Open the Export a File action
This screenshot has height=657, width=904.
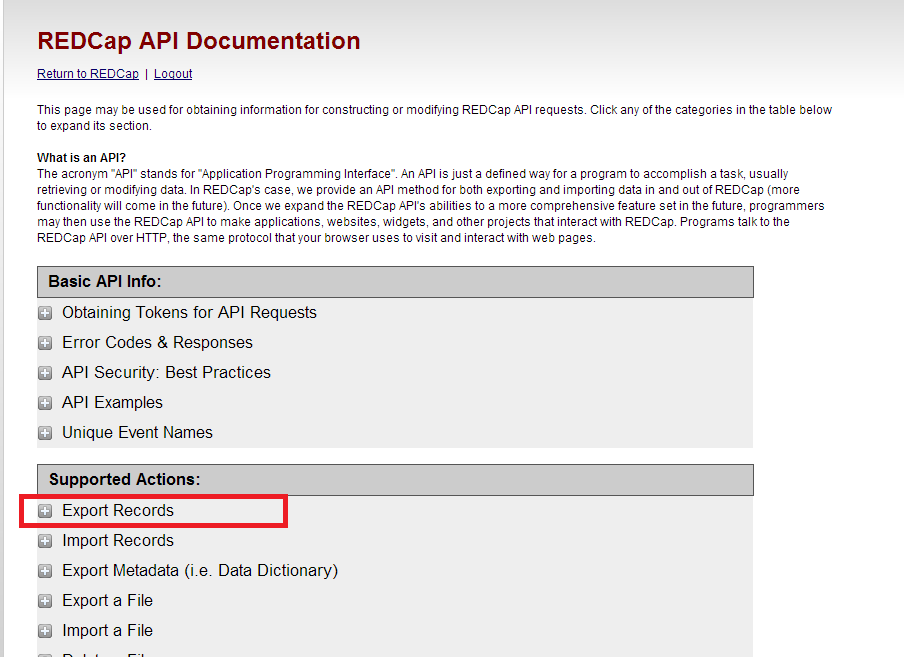[x=107, y=601]
